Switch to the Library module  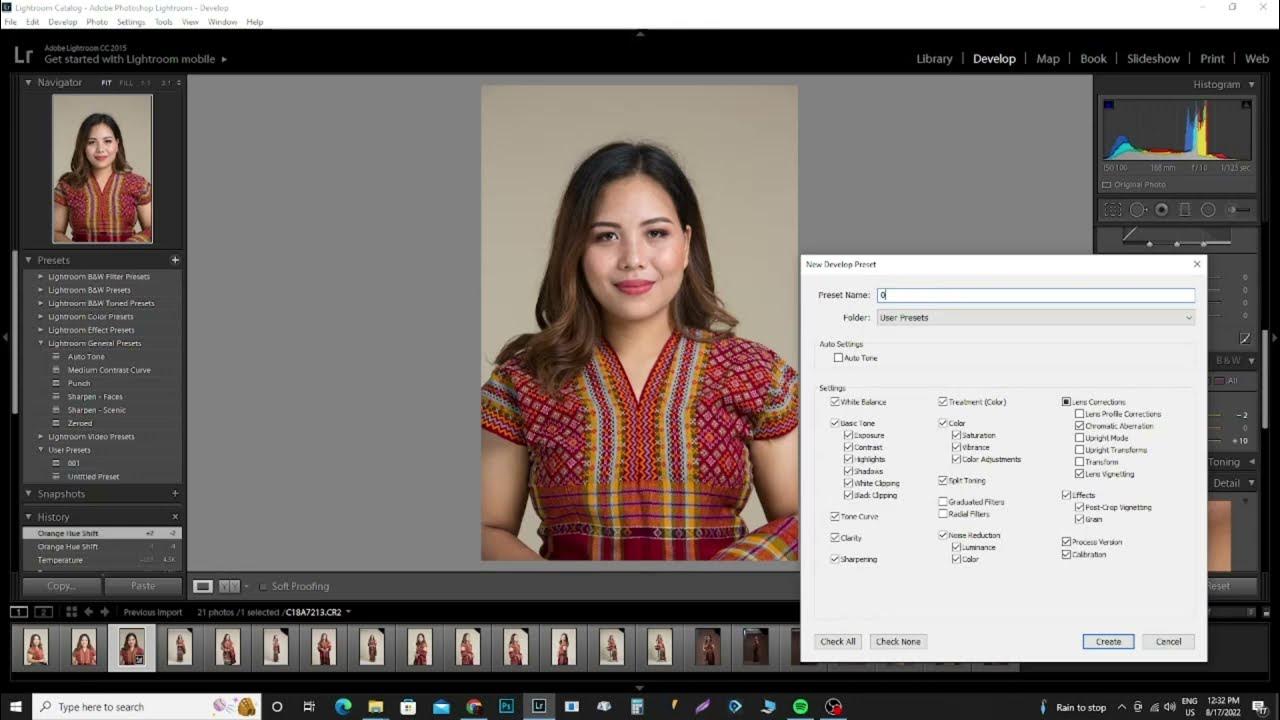click(933, 58)
